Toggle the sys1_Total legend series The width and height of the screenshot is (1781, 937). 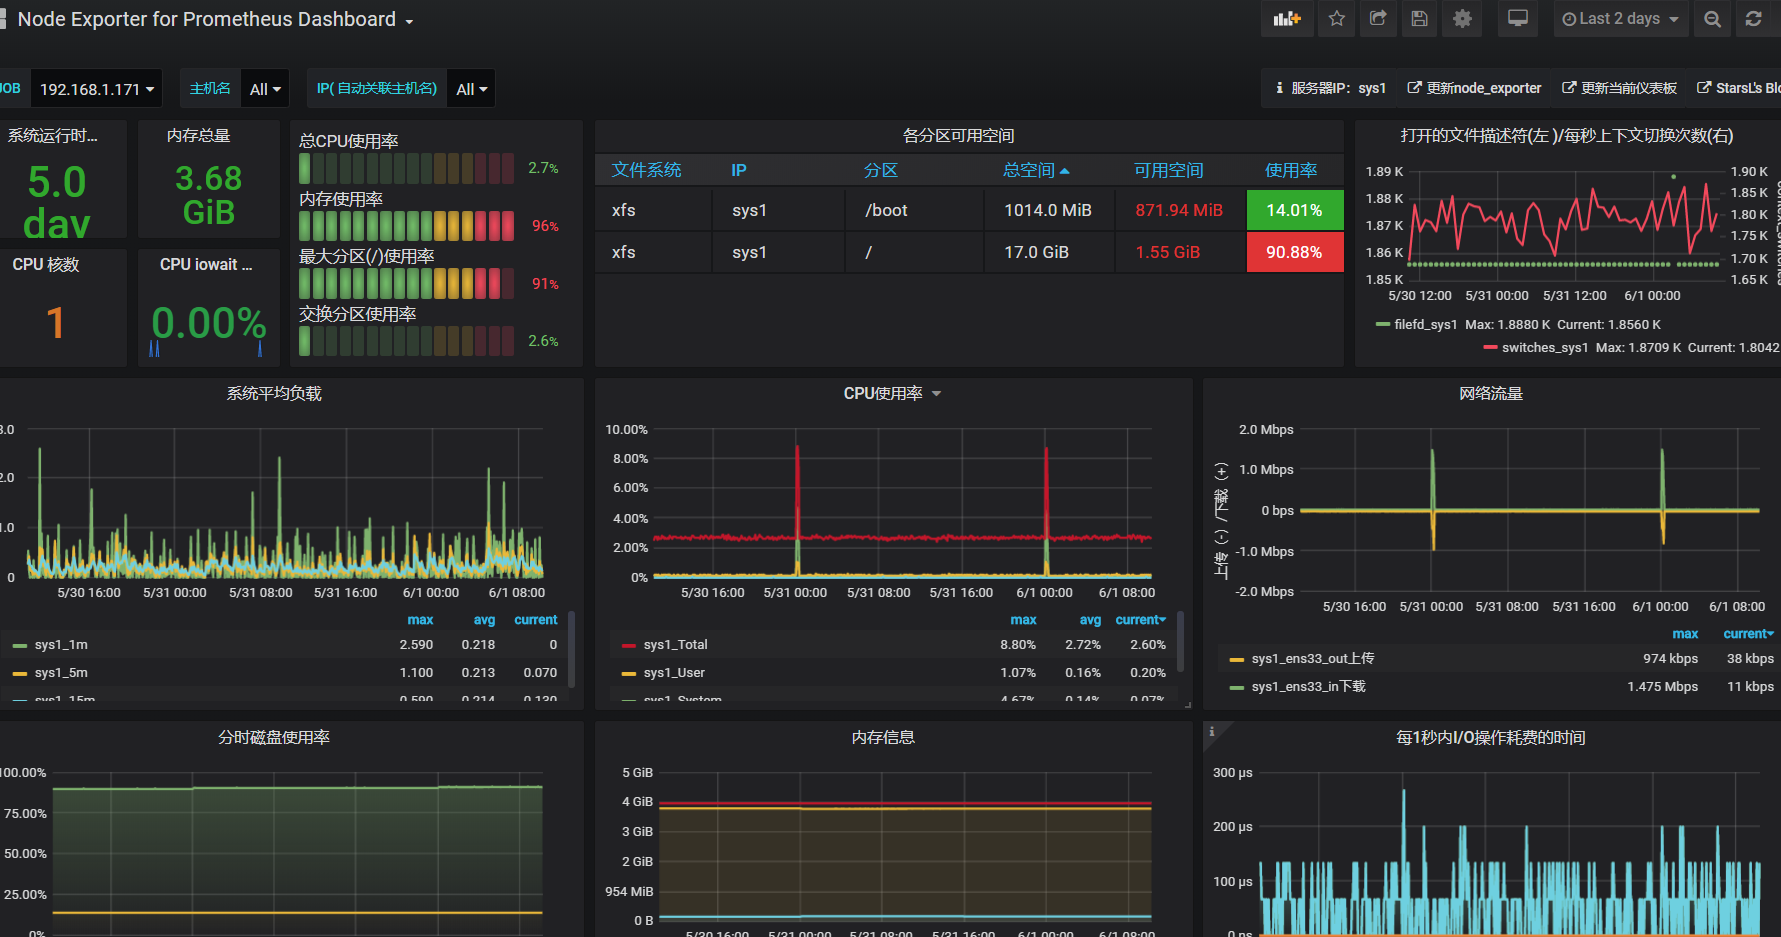coord(675,645)
